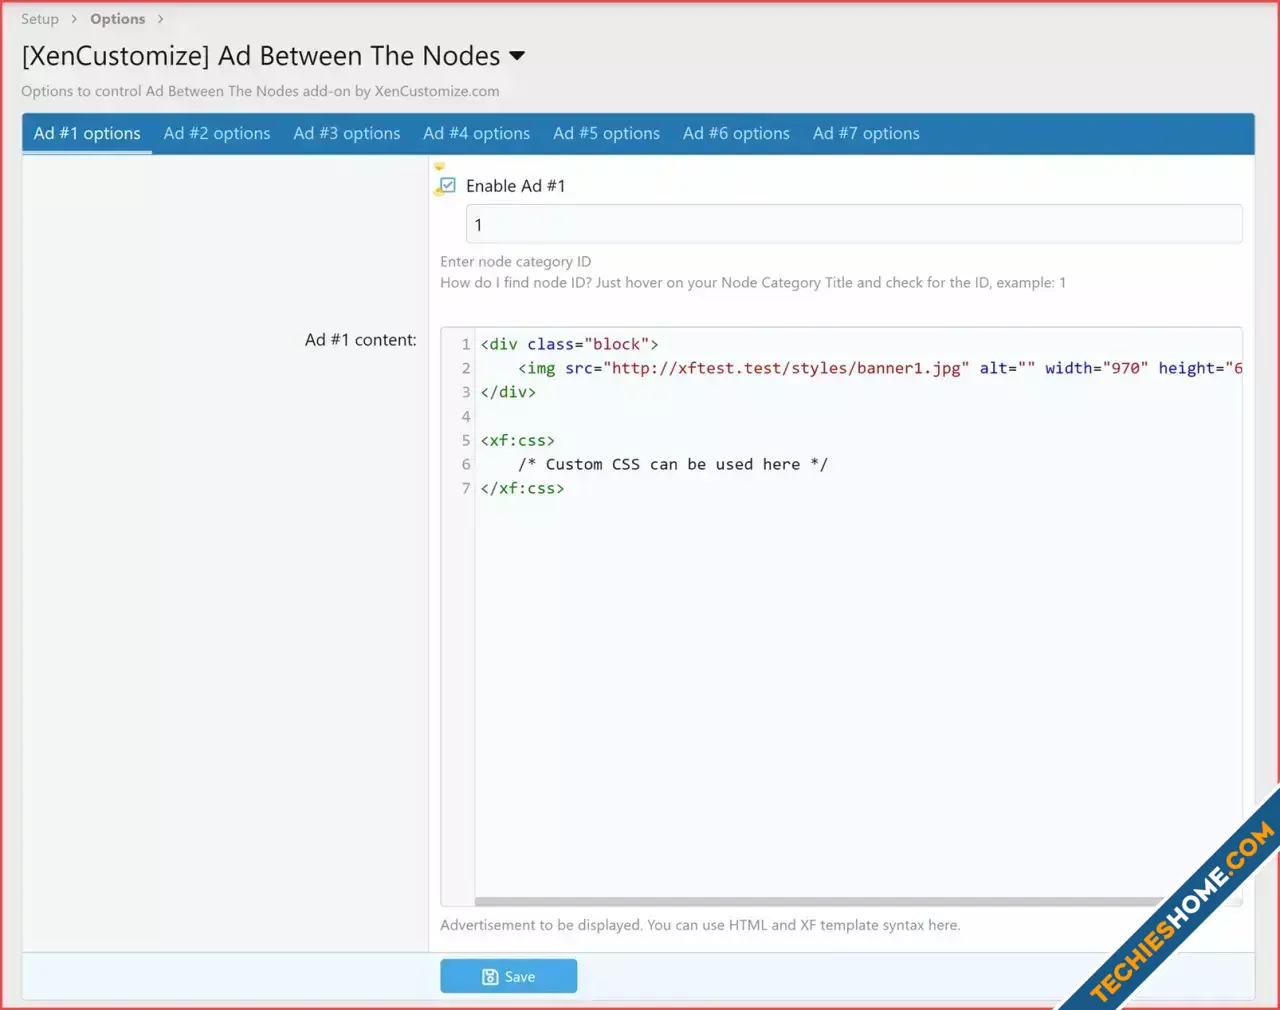The image size is (1280, 1010).
Task: Open the Ad #4 options tab
Action: click(477, 133)
